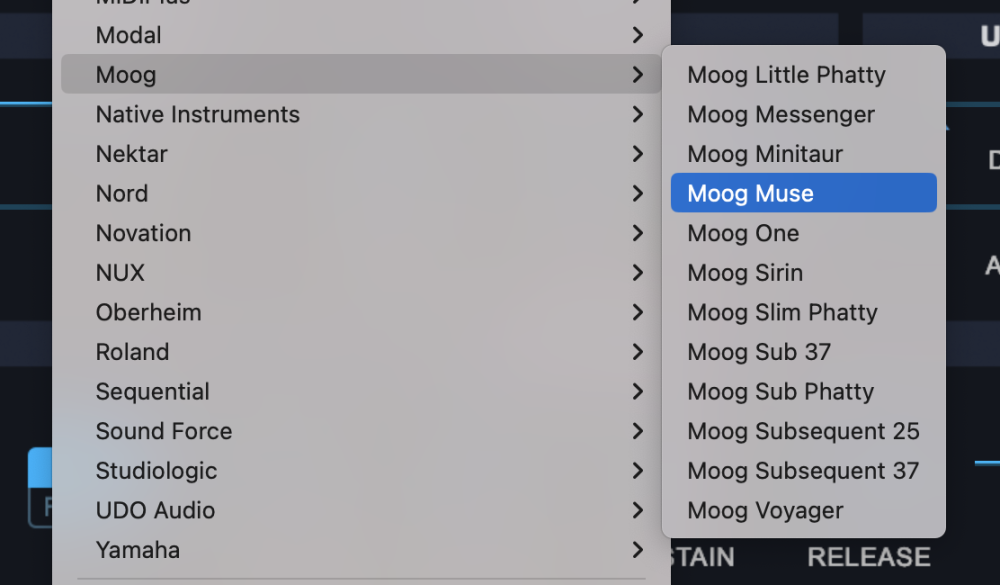Screen dimensions: 1000x585
Task: Pick Moog Subsequent 37
Action: (803, 470)
